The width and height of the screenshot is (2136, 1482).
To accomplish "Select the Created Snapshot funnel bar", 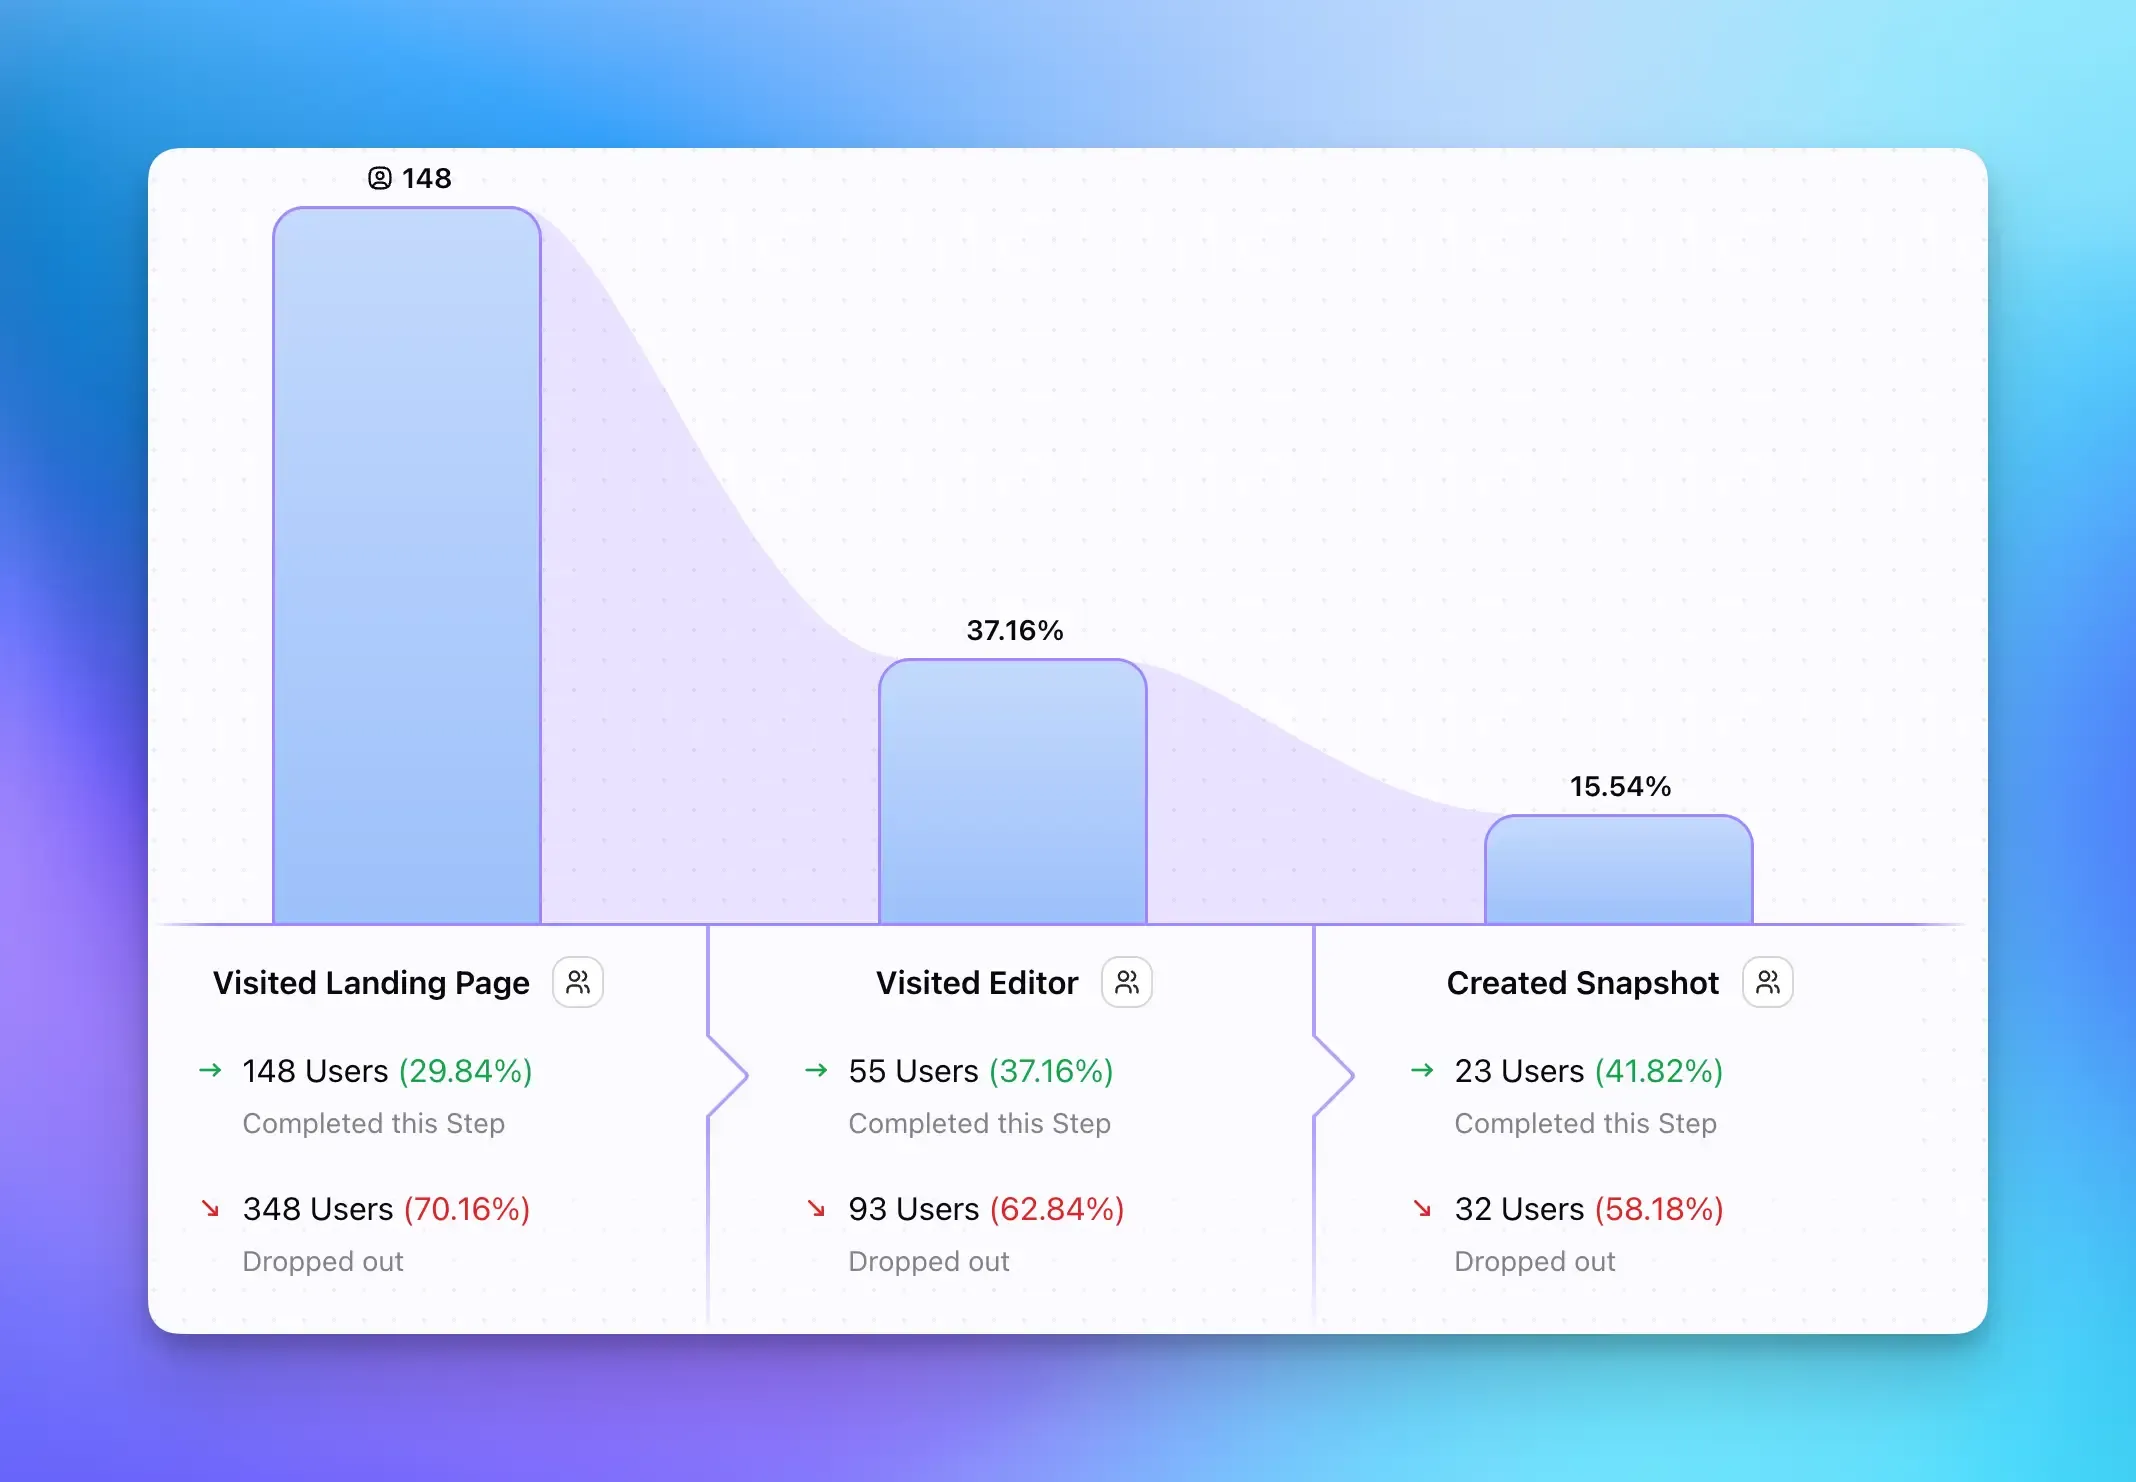I will pos(1619,869).
